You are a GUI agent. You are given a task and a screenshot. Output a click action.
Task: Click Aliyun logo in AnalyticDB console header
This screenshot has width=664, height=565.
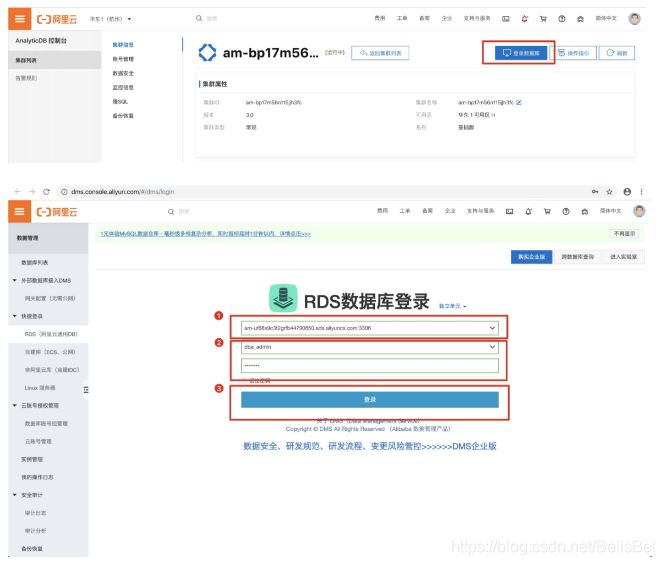[x=57, y=19]
